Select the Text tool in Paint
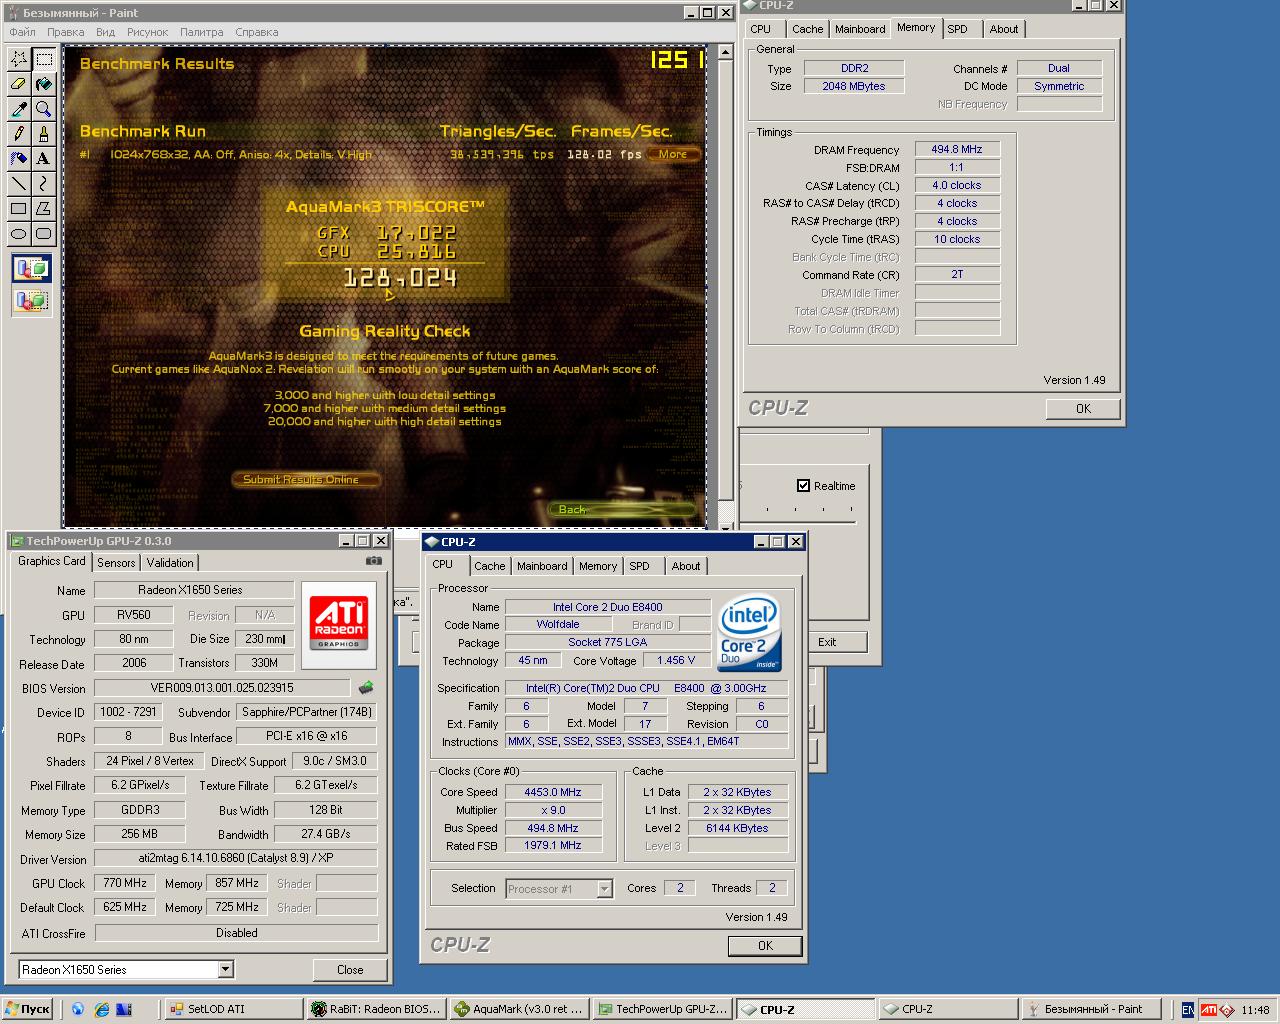The width and height of the screenshot is (1280, 1024). click(44, 159)
